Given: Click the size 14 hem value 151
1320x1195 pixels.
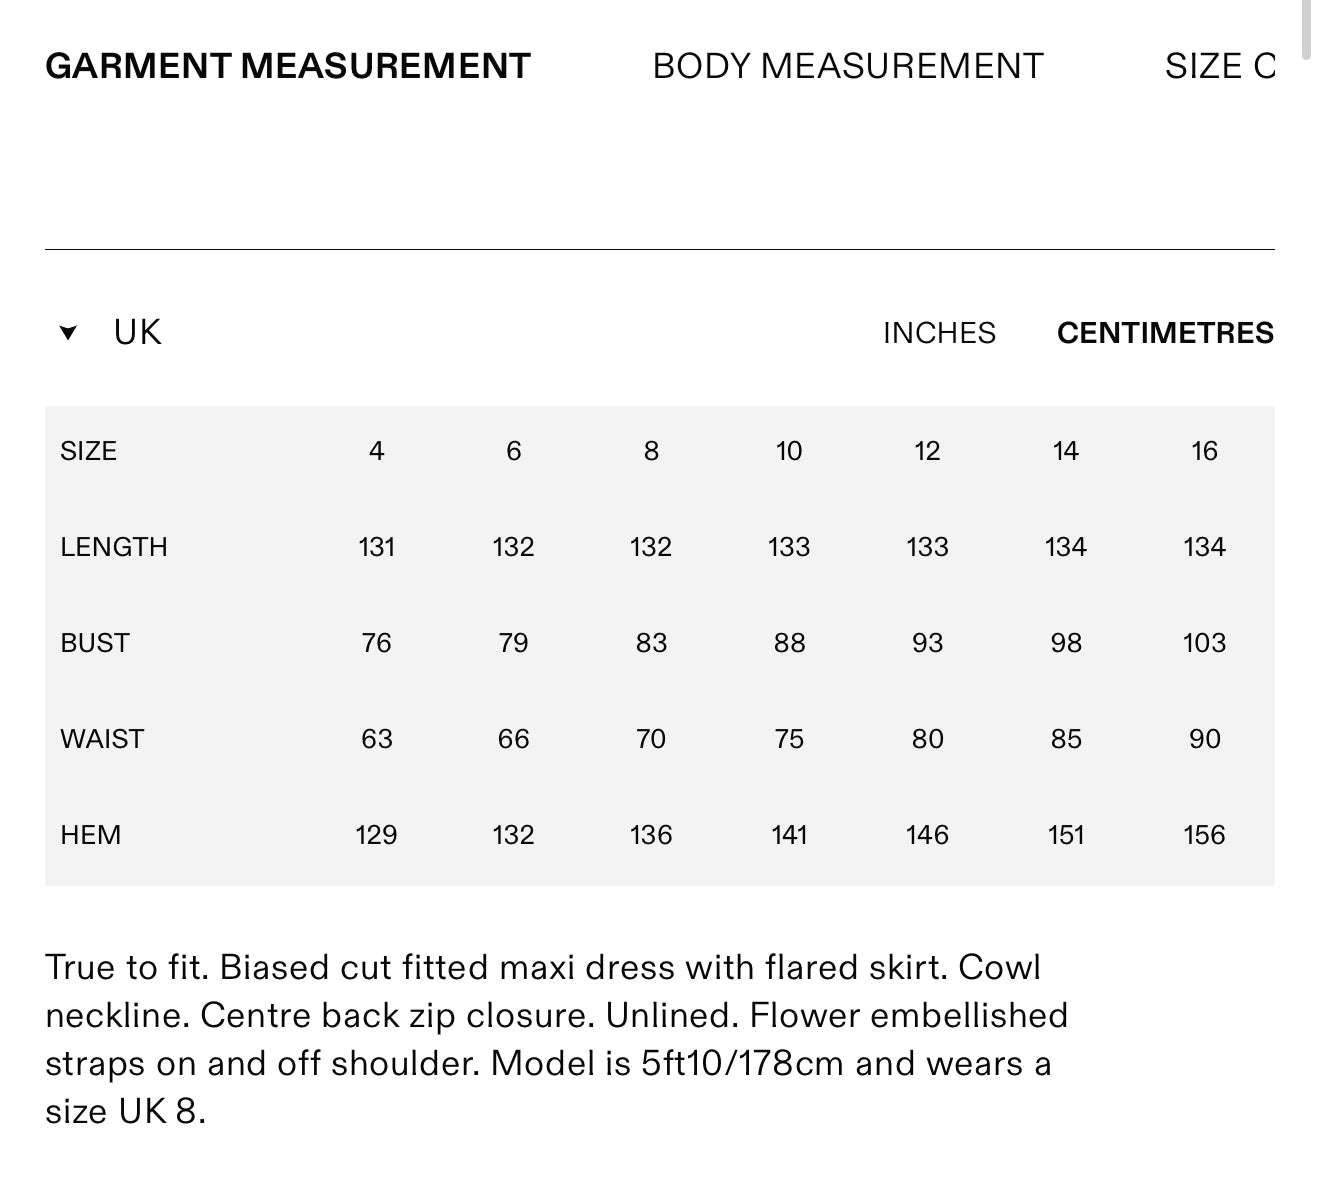Looking at the screenshot, I should 1066,835.
